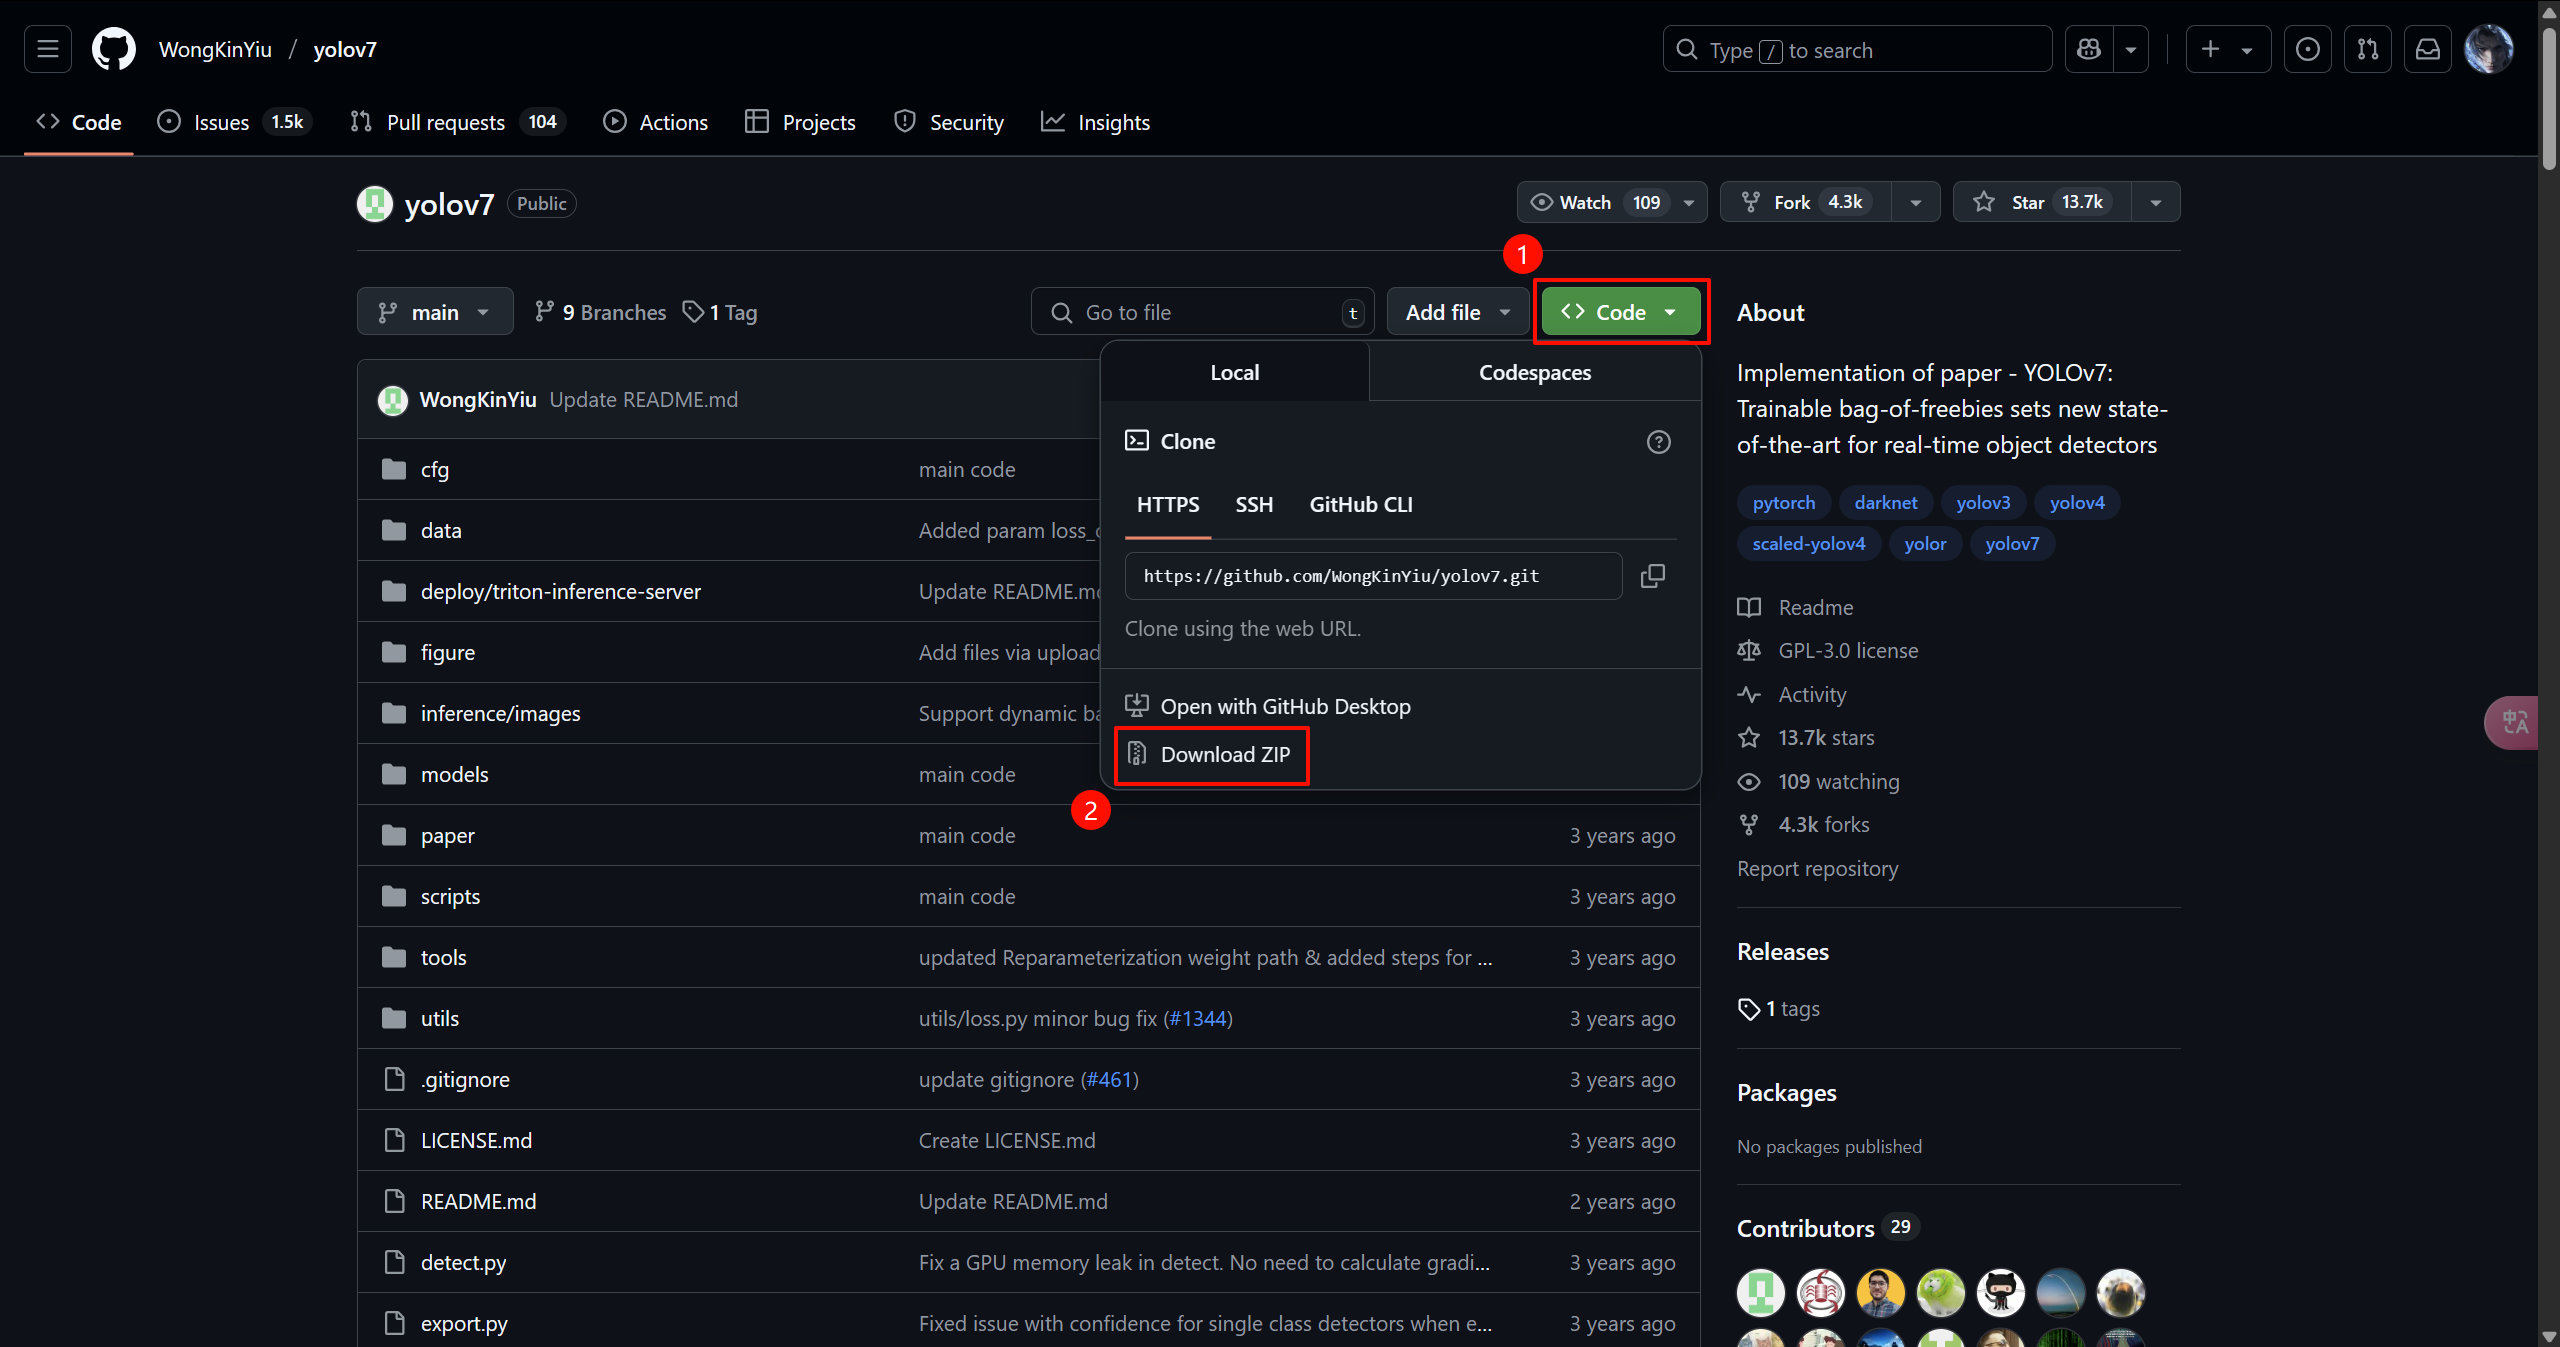Click the Copilot icon in header
Viewport: 2560px width, 1347px height.
[2089, 49]
